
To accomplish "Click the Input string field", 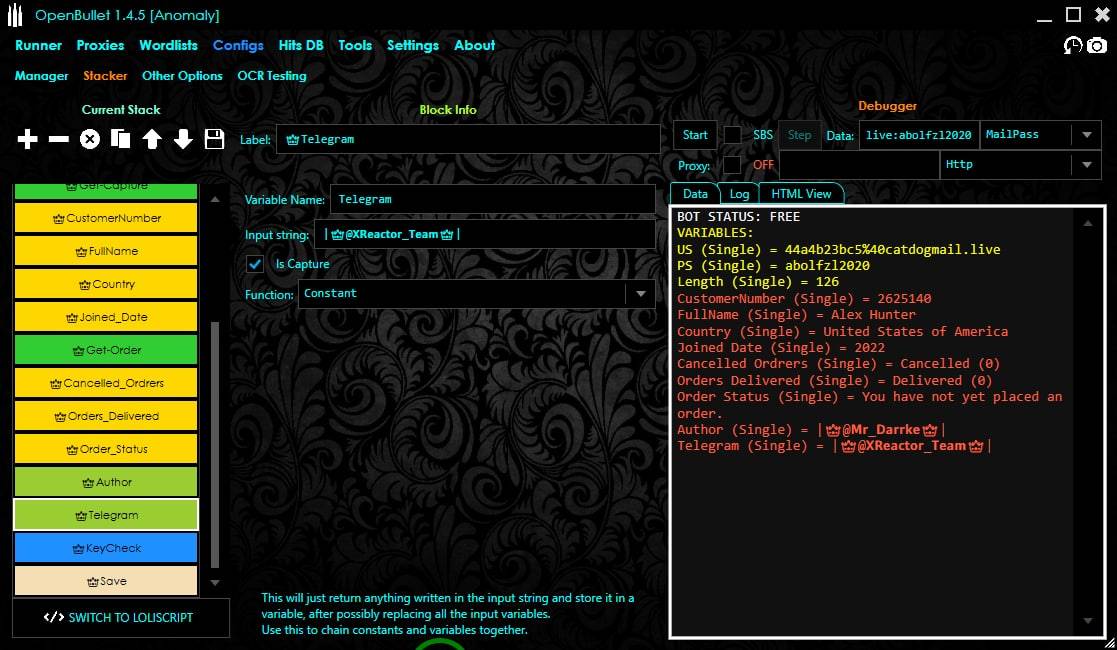I will pyautogui.click(x=484, y=234).
